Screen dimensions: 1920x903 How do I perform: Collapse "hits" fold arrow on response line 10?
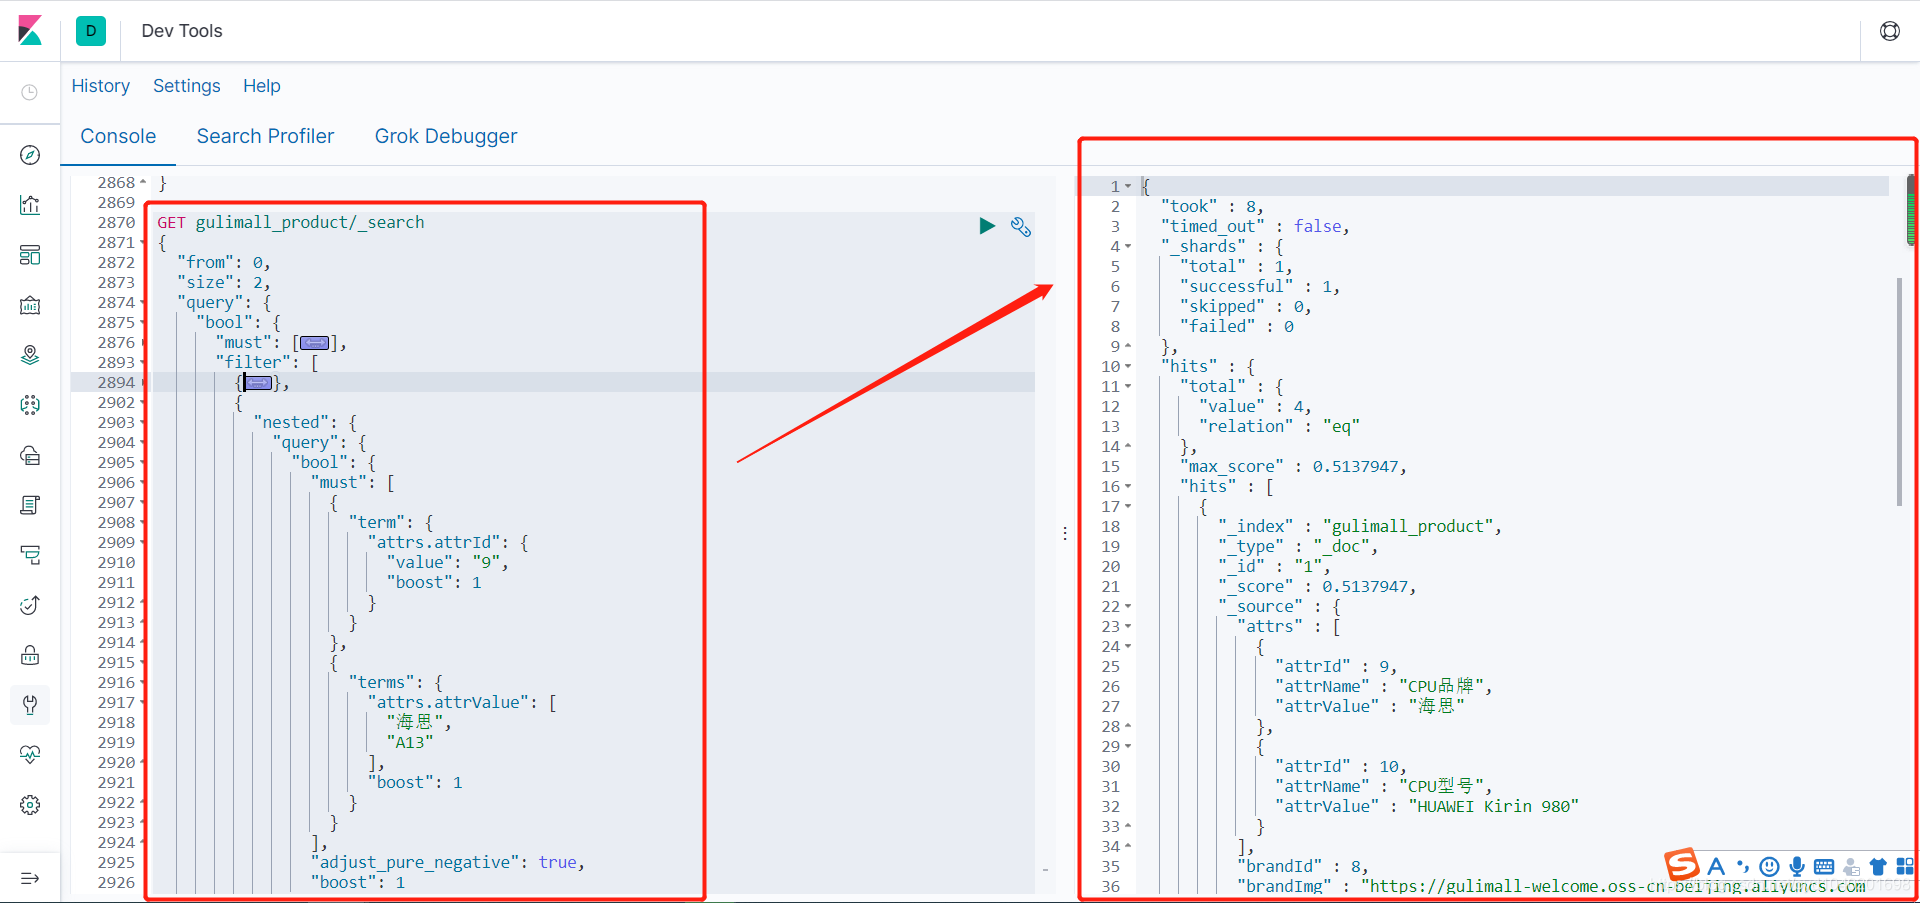coord(1128,367)
